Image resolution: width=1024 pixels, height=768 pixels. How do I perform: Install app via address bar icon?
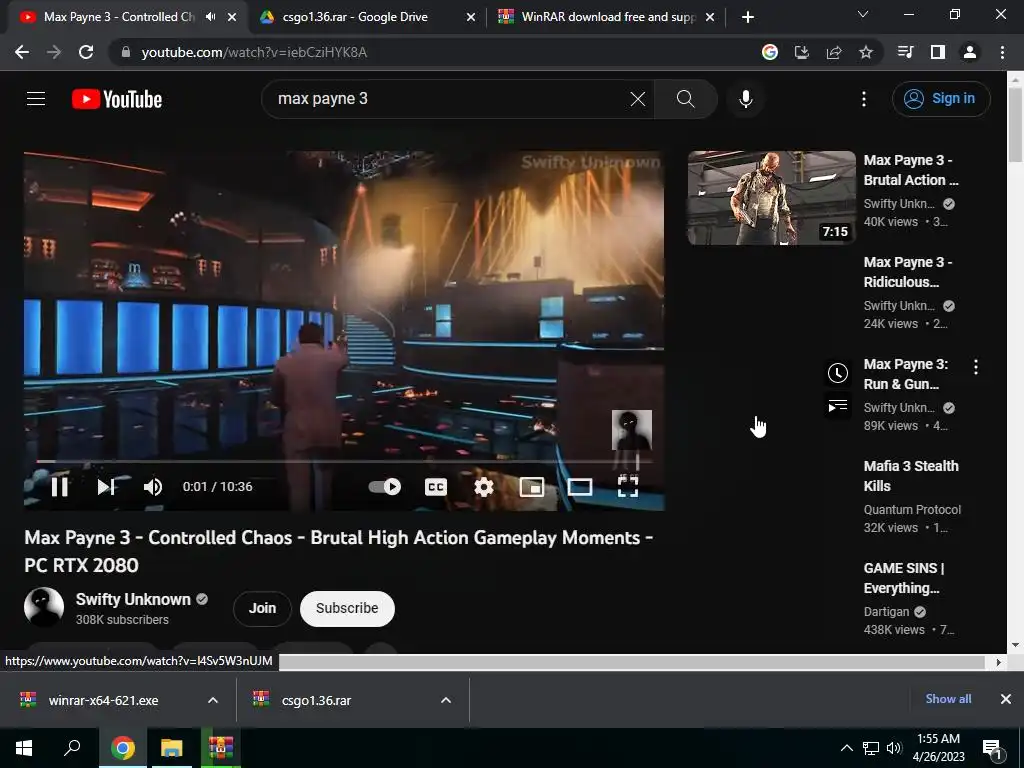[x=801, y=52]
